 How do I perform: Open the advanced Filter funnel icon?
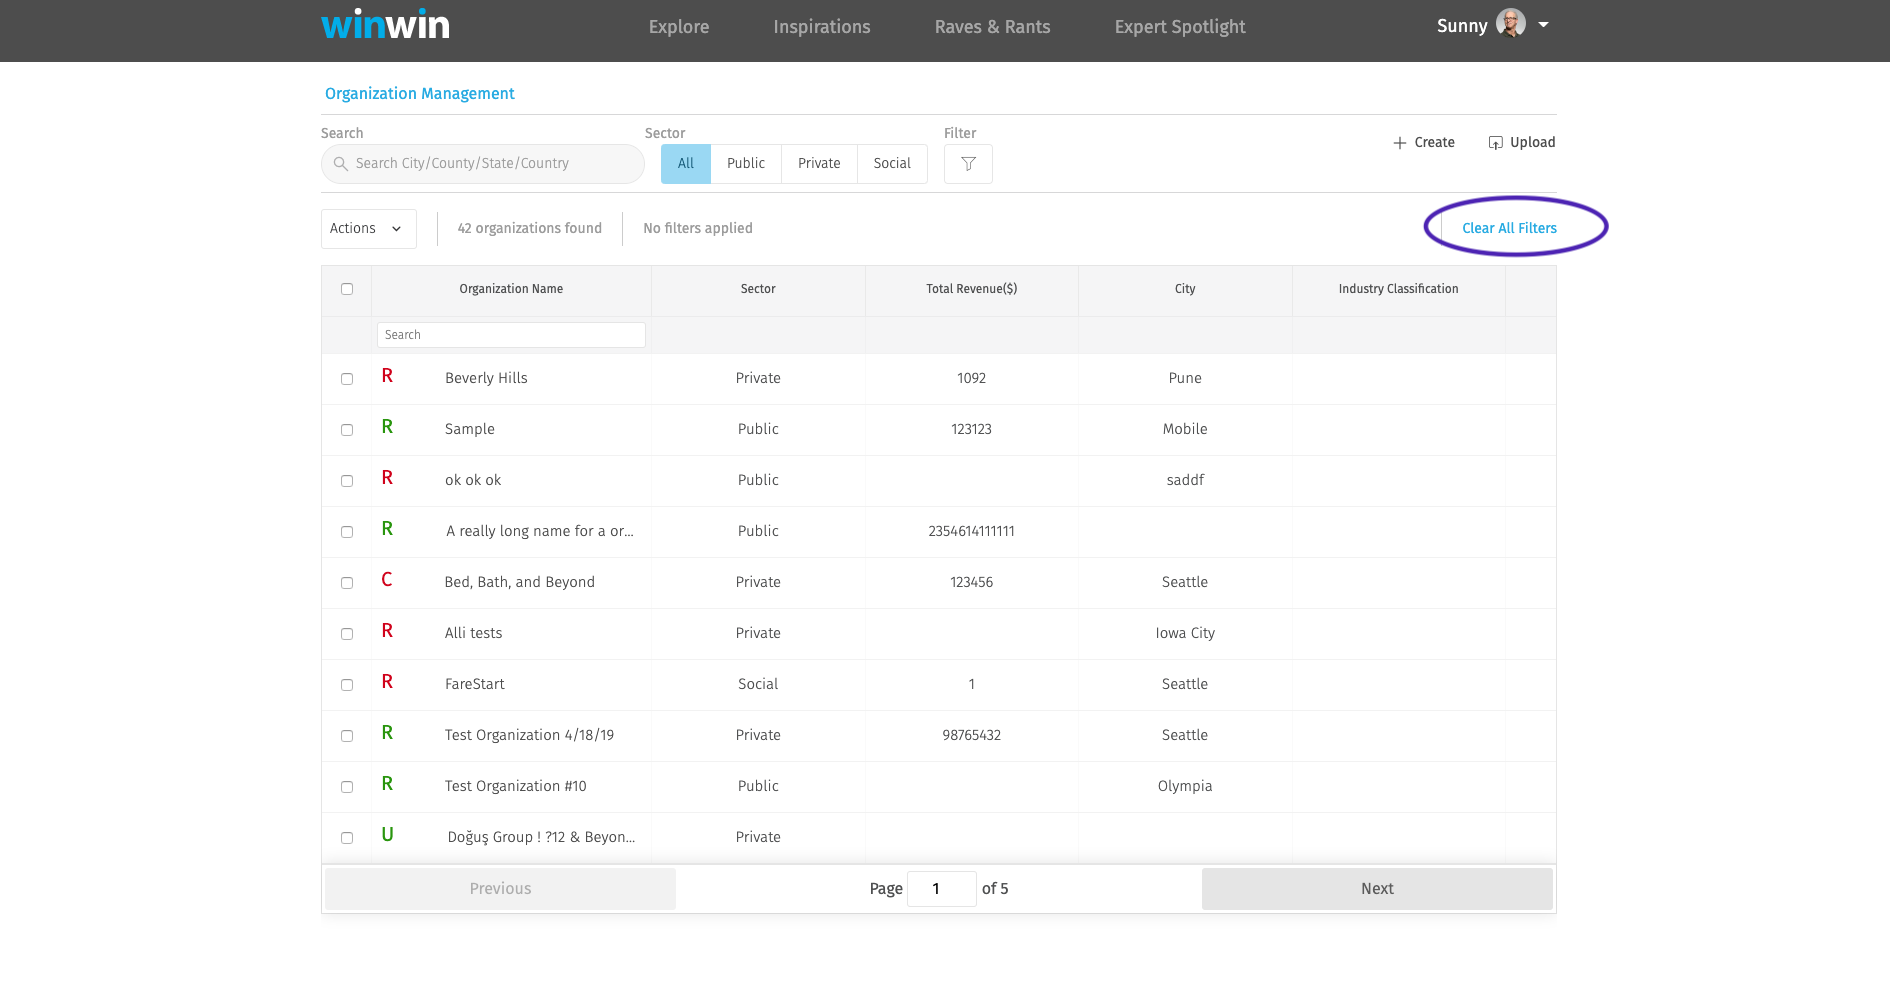coord(967,163)
